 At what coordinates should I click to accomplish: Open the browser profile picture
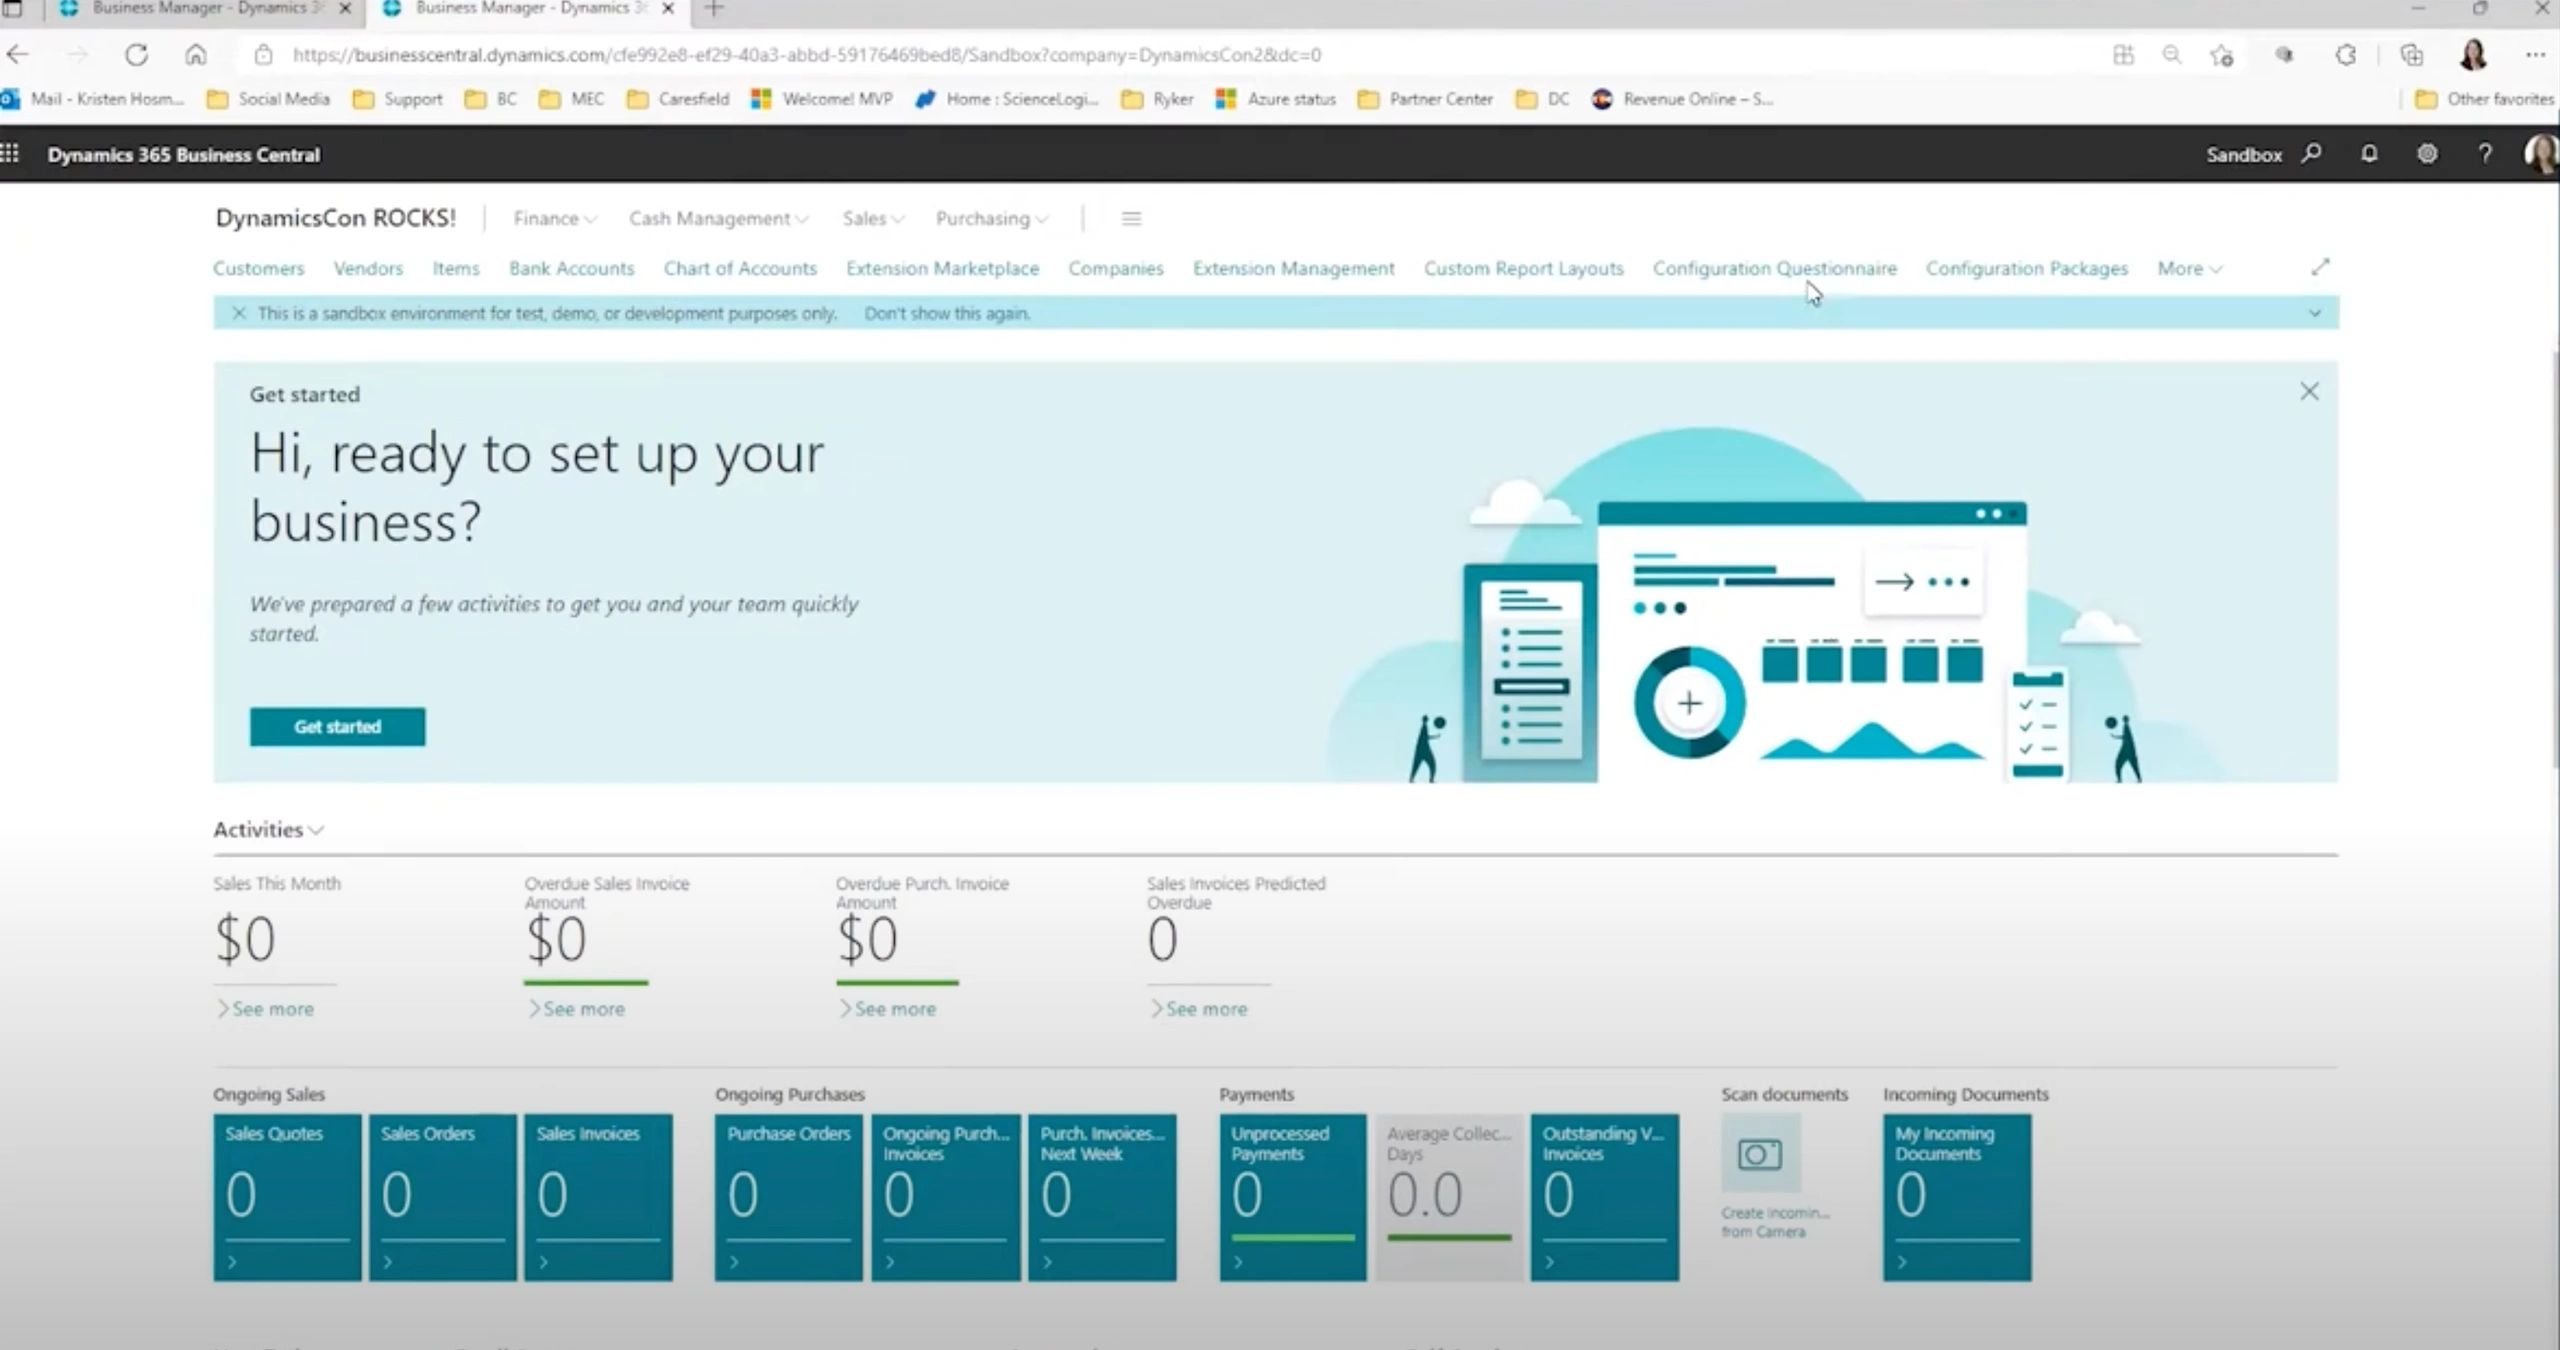2473,55
